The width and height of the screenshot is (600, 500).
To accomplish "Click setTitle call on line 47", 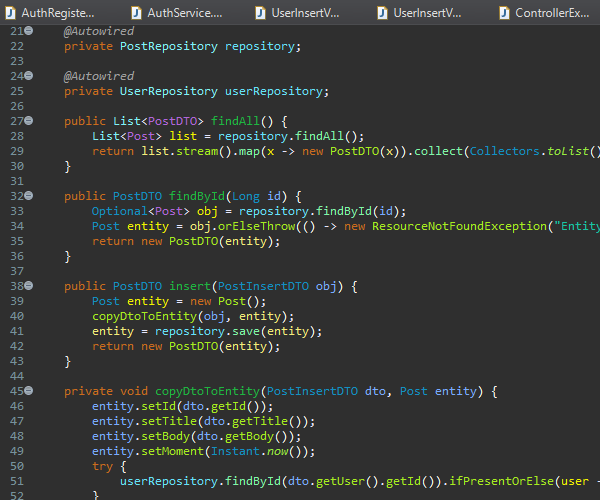I will point(169,422).
